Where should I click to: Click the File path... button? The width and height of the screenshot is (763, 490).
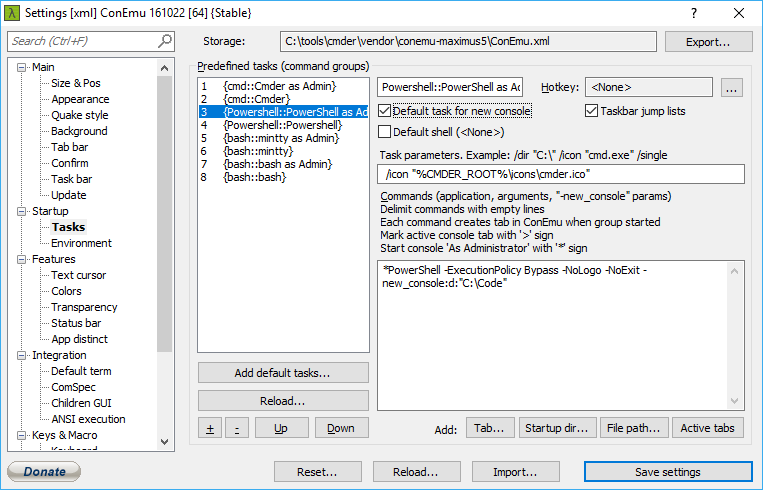[x=634, y=428]
